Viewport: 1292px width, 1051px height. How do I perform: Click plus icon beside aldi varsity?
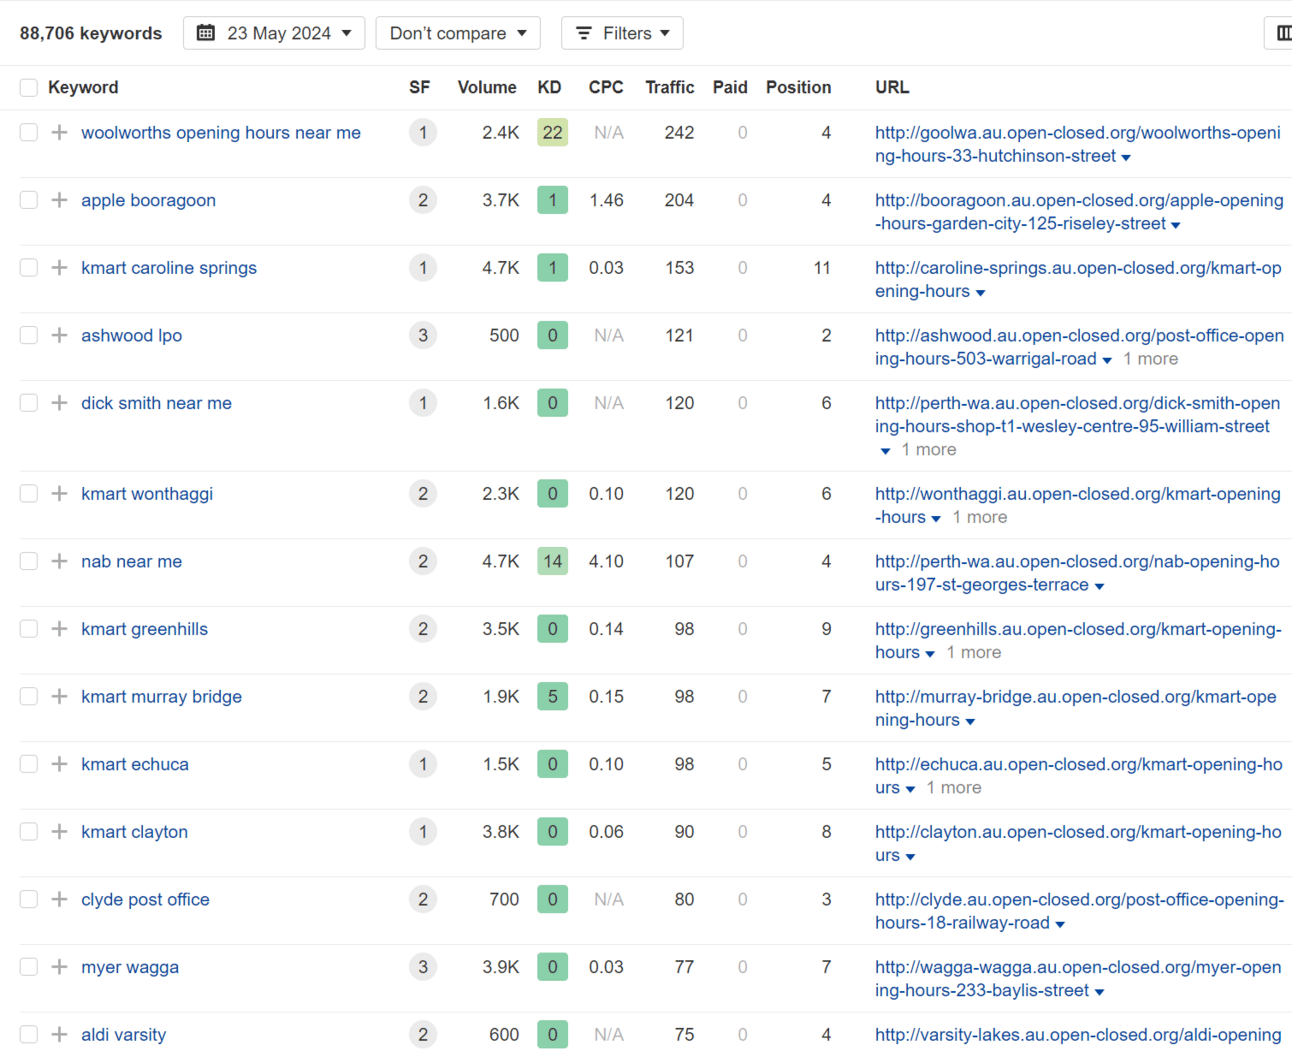click(x=60, y=1035)
